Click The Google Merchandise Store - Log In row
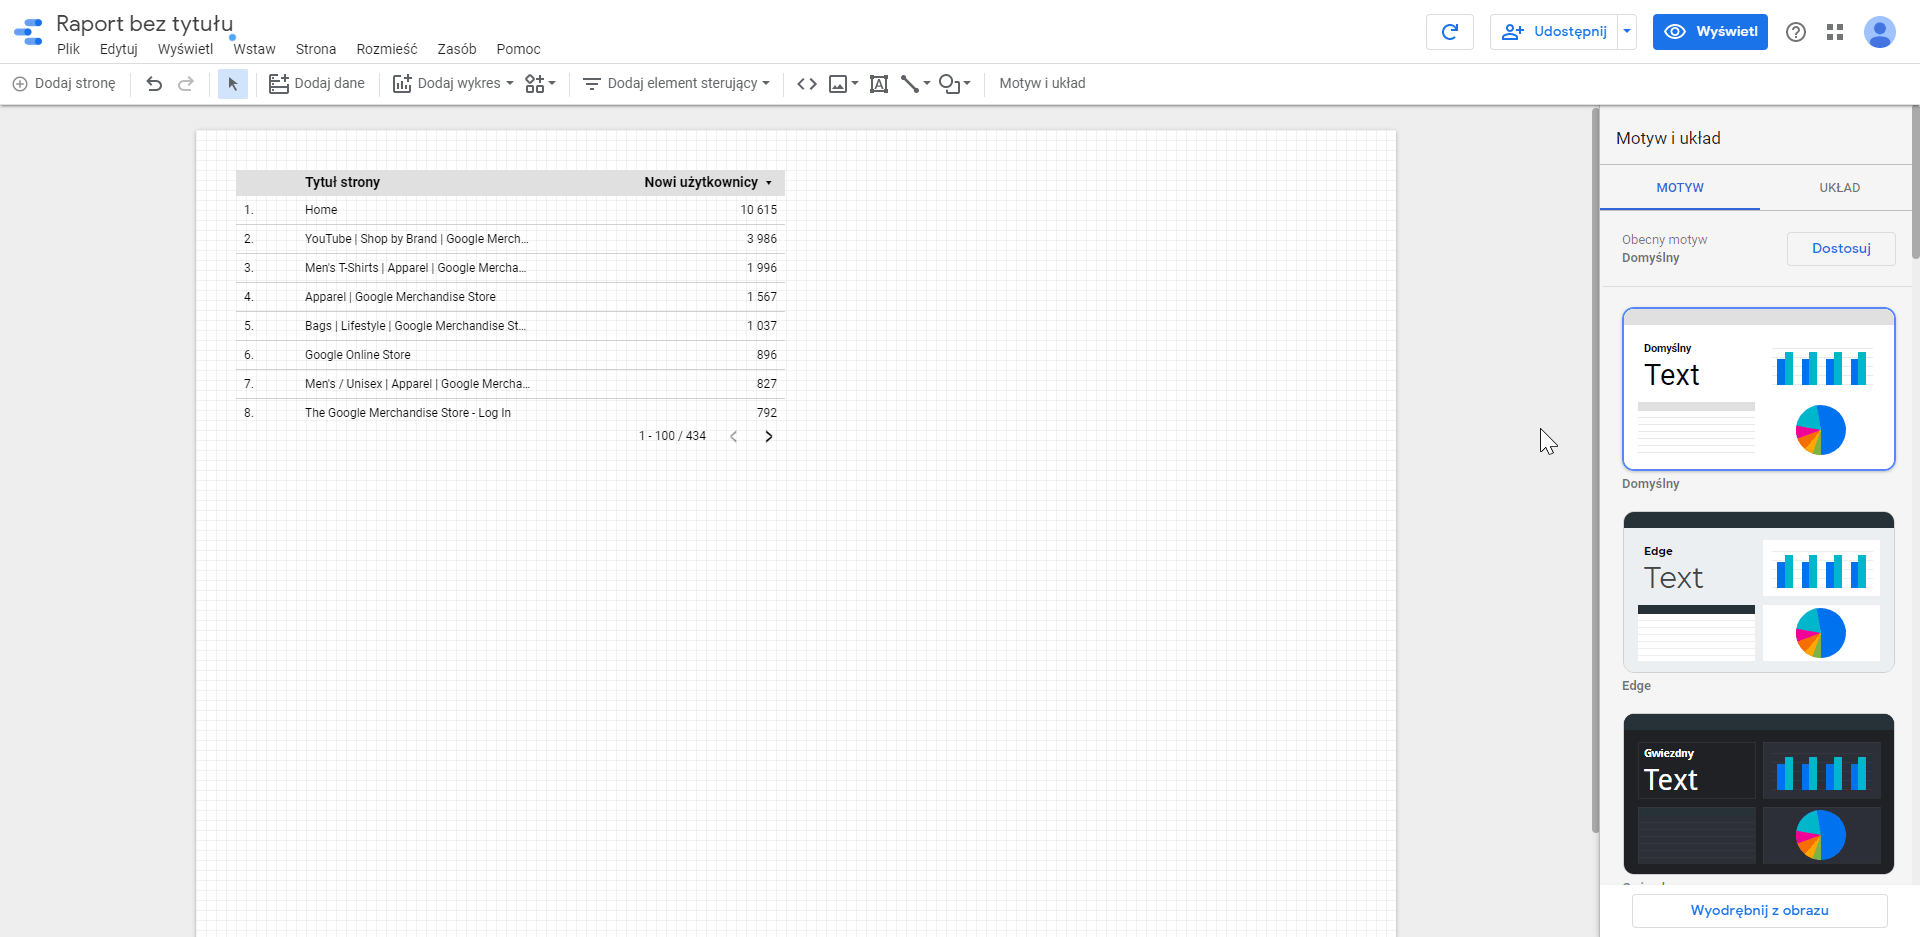 click(510, 413)
